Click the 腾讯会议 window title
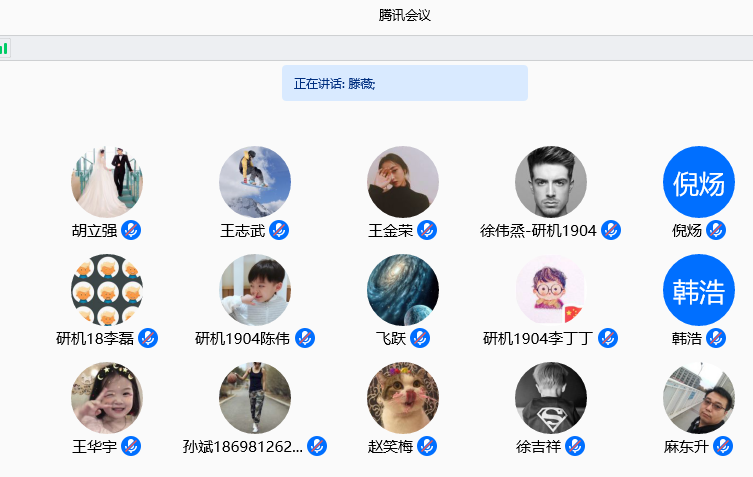Viewport: 753px width, 477px height. (405, 15)
